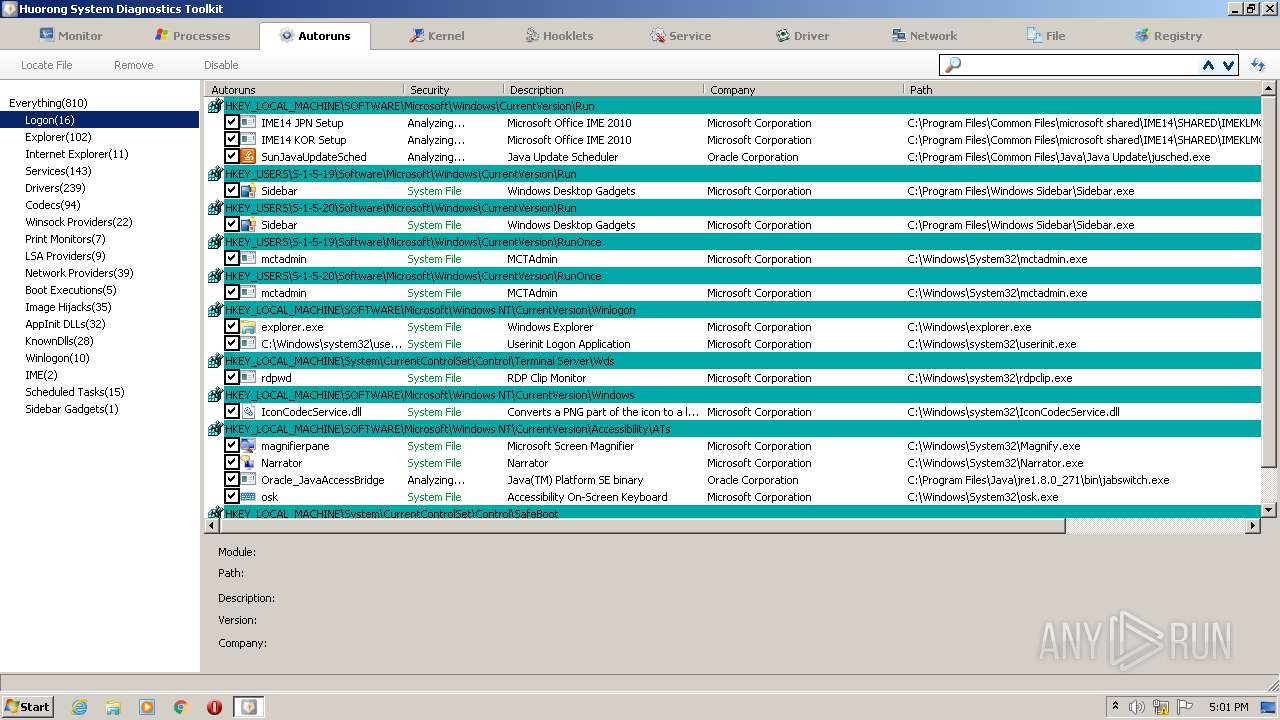The height and width of the screenshot is (720, 1280).
Task: Switch to the File tab
Action: click(1046, 35)
